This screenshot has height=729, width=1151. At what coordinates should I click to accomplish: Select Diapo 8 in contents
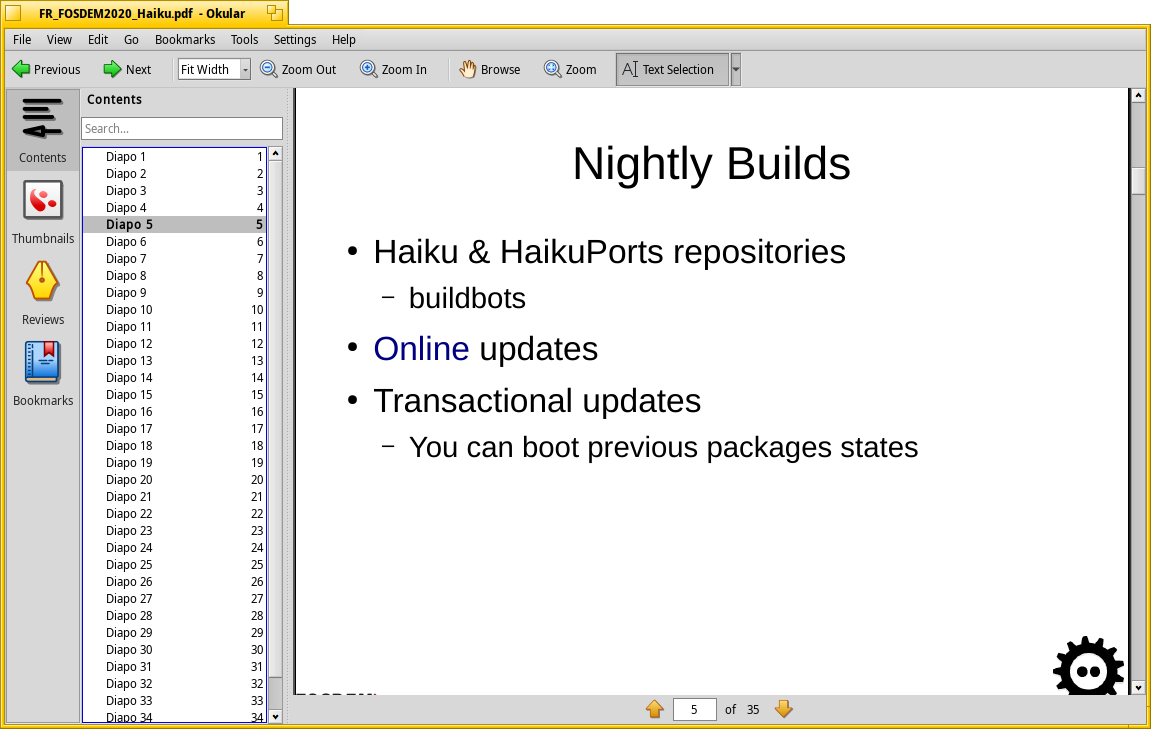coord(174,275)
